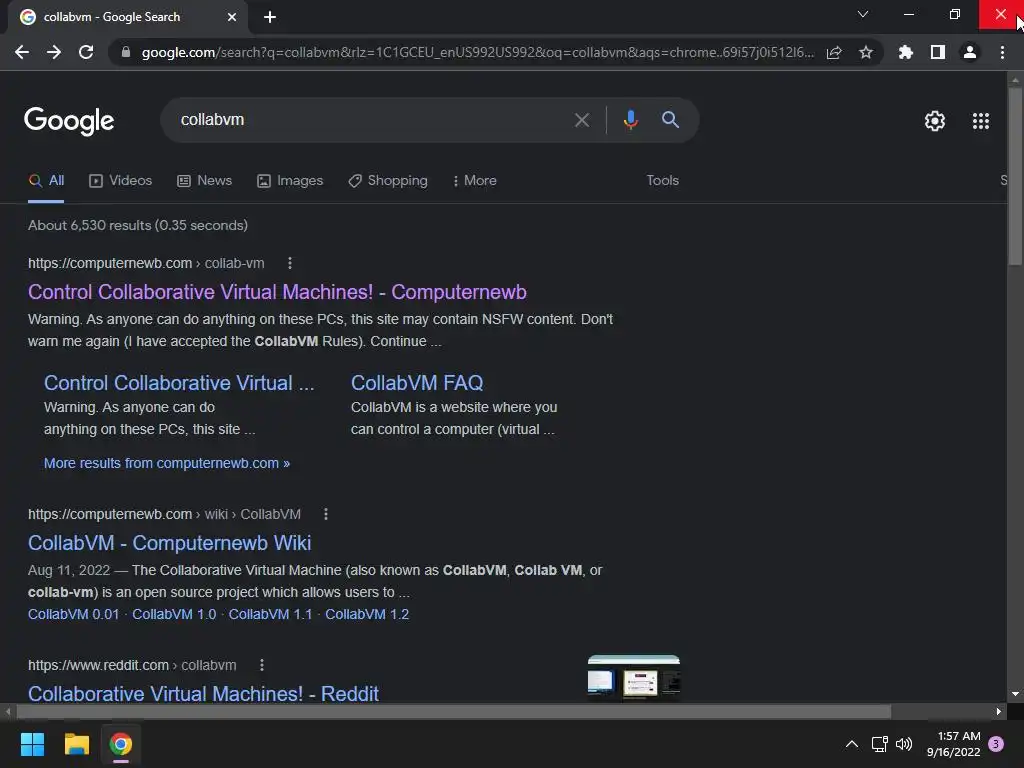Expand the More search categories menu
1024x768 pixels.
pyautogui.click(x=475, y=181)
